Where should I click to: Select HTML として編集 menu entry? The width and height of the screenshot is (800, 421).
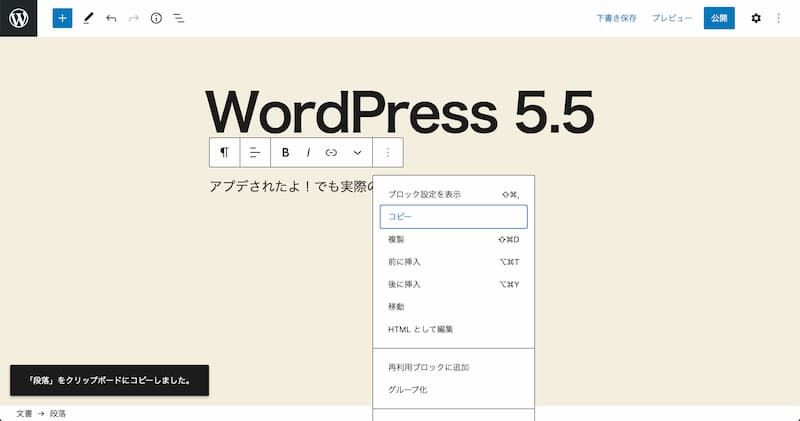click(x=454, y=329)
